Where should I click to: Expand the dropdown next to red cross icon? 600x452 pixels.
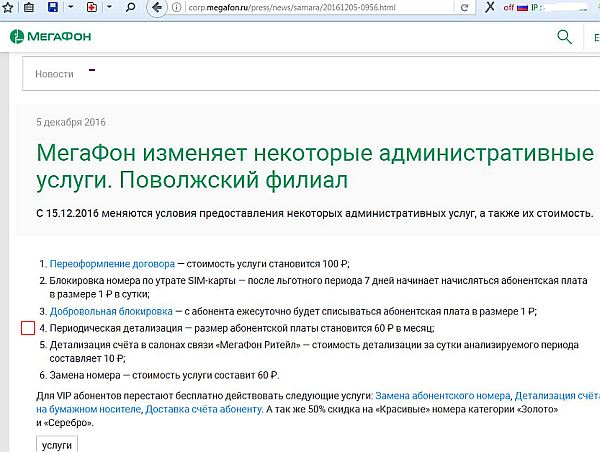click(x=109, y=7)
